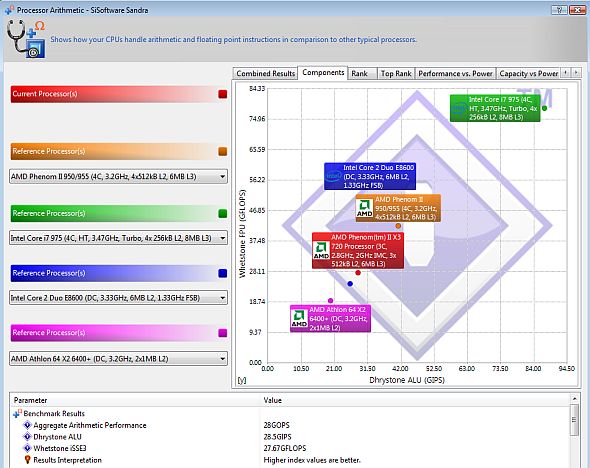This screenshot has height=468, width=590.
Task: Click the orange Reference Processor(s) header bar
Action: pyautogui.click(x=114, y=151)
